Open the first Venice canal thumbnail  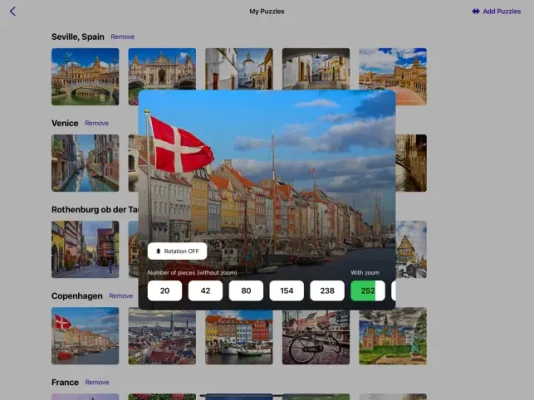85,163
